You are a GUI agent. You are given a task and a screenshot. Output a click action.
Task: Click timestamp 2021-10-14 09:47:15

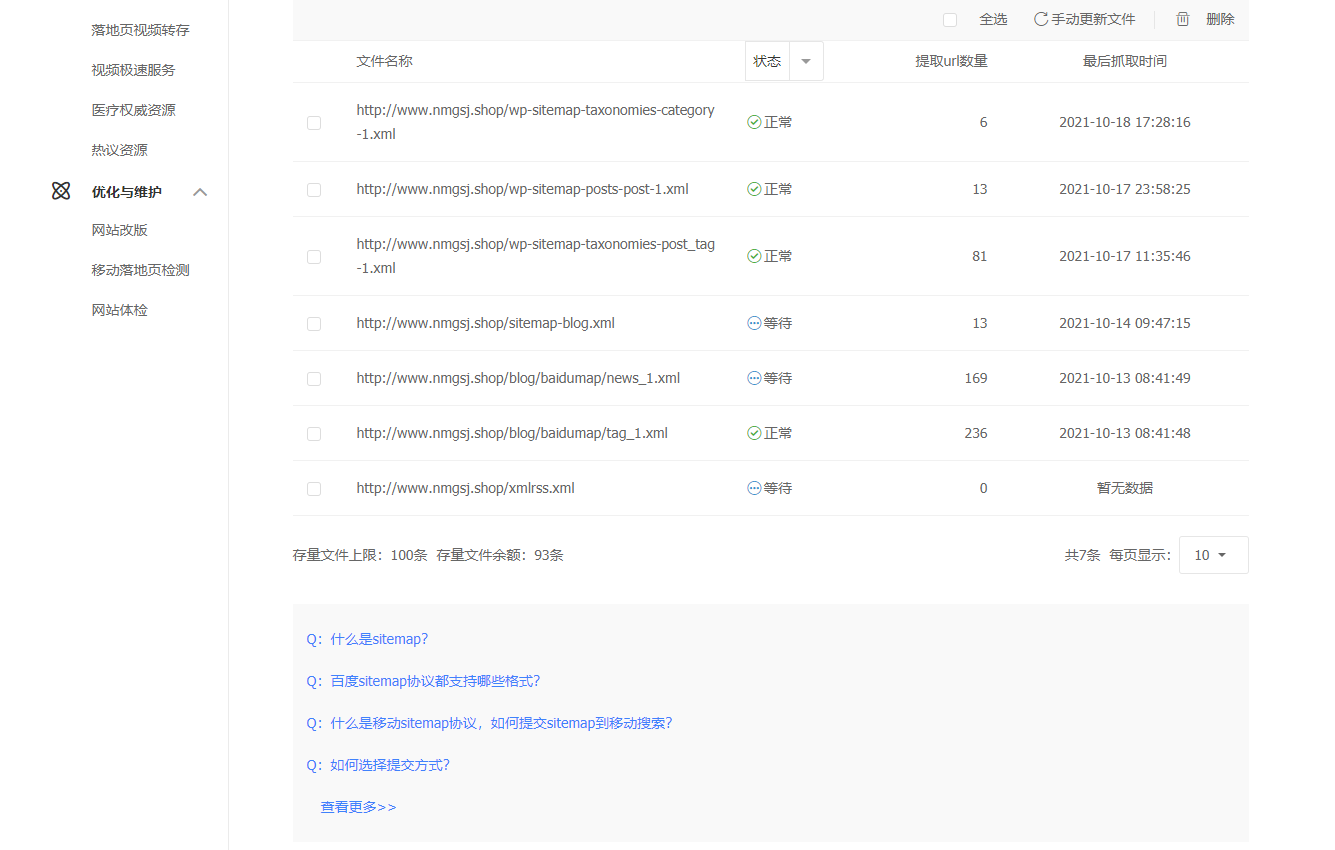(x=1125, y=323)
